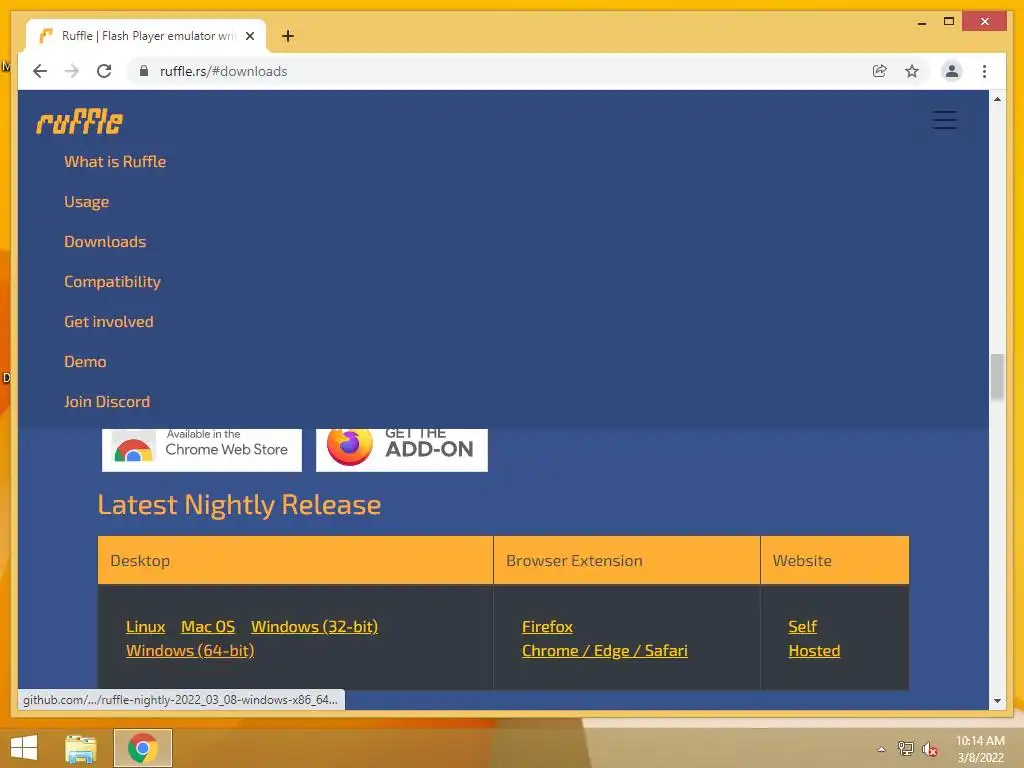Open Chrome three-dot menu
This screenshot has width=1024, height=768.
pos(984,71)
